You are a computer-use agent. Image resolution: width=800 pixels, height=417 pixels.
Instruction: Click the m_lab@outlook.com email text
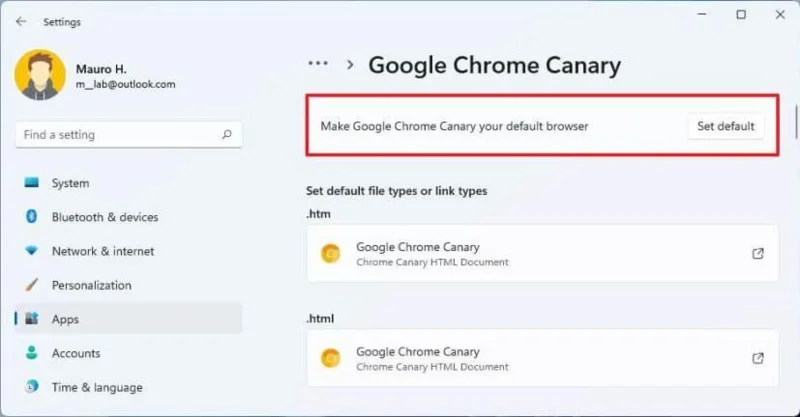pos(126,84)
